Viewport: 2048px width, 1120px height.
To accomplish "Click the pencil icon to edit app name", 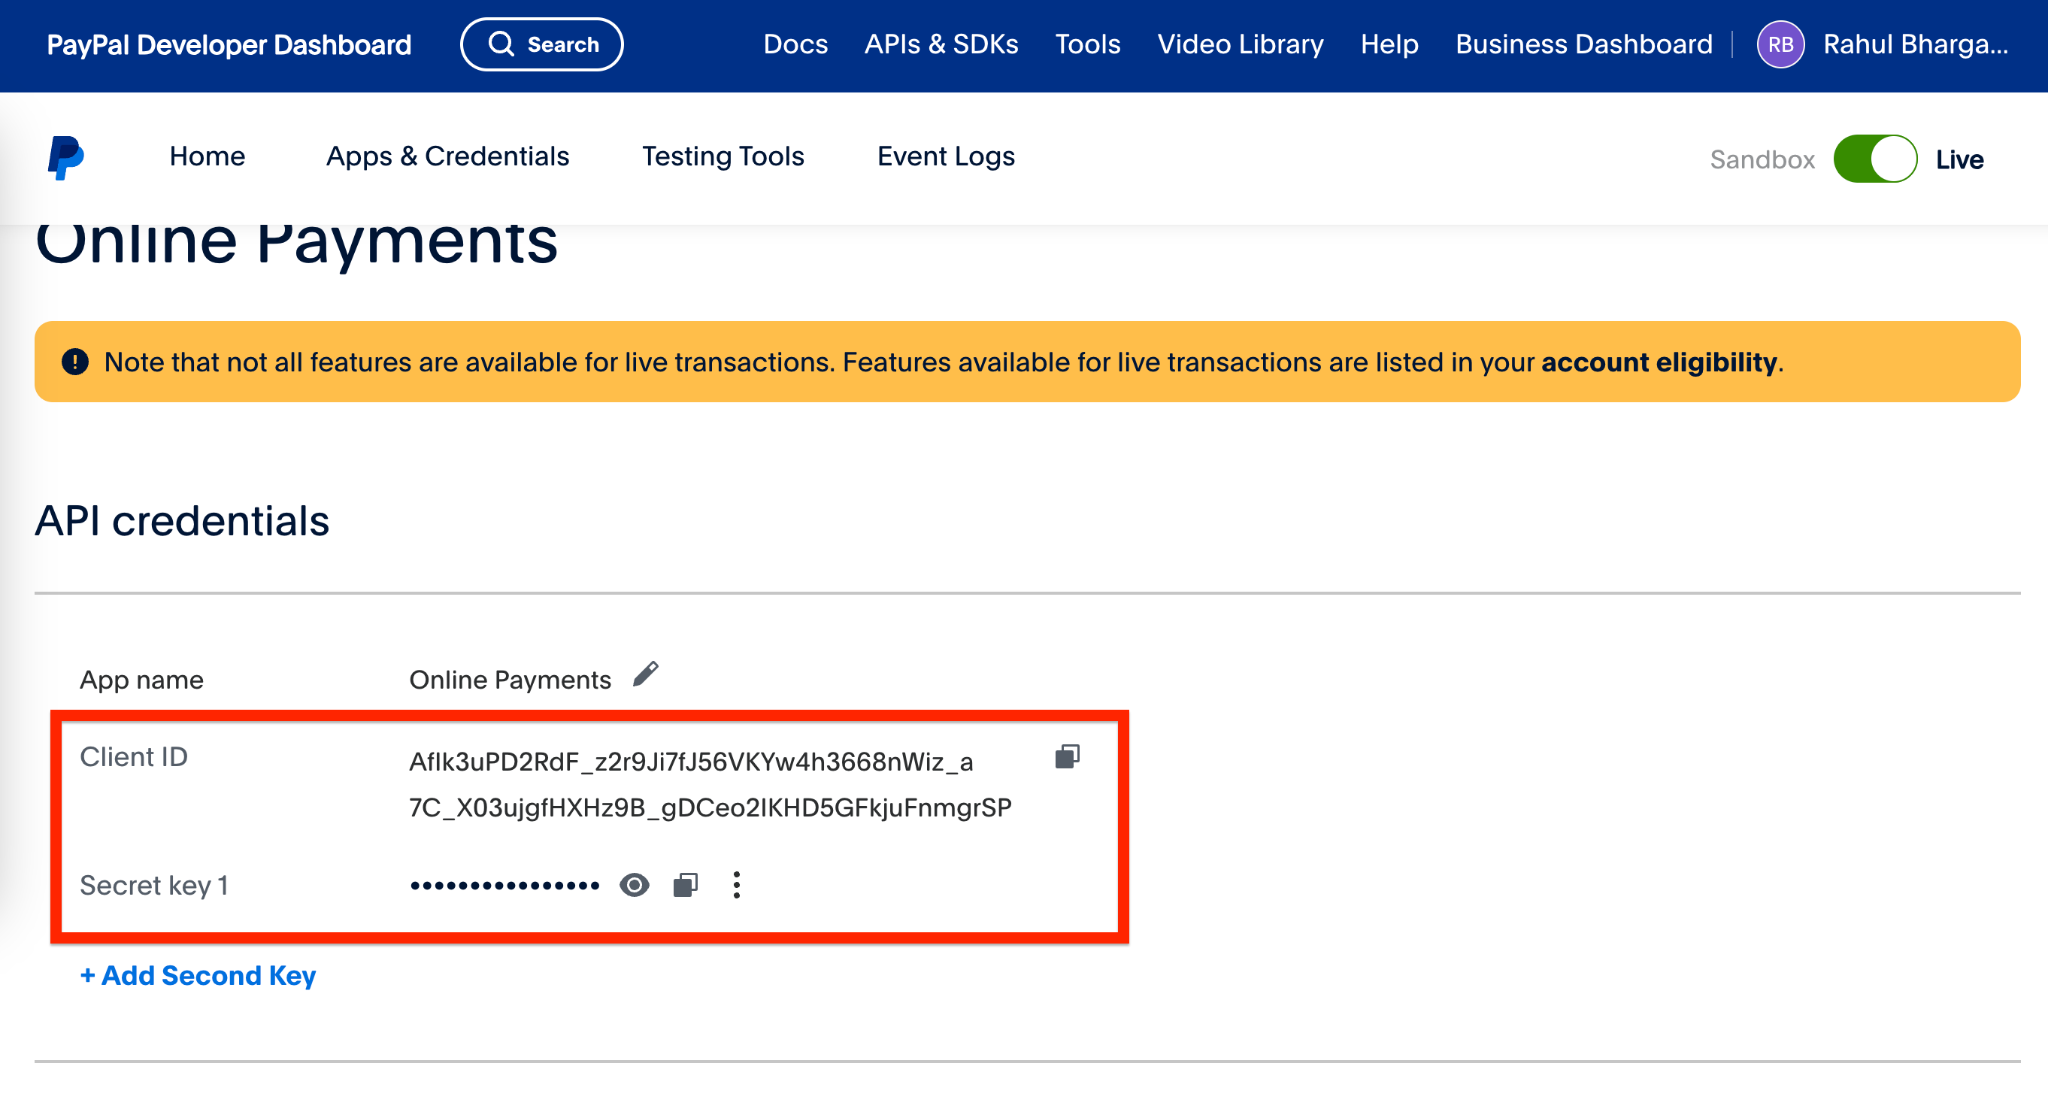I will pos(646,675).
